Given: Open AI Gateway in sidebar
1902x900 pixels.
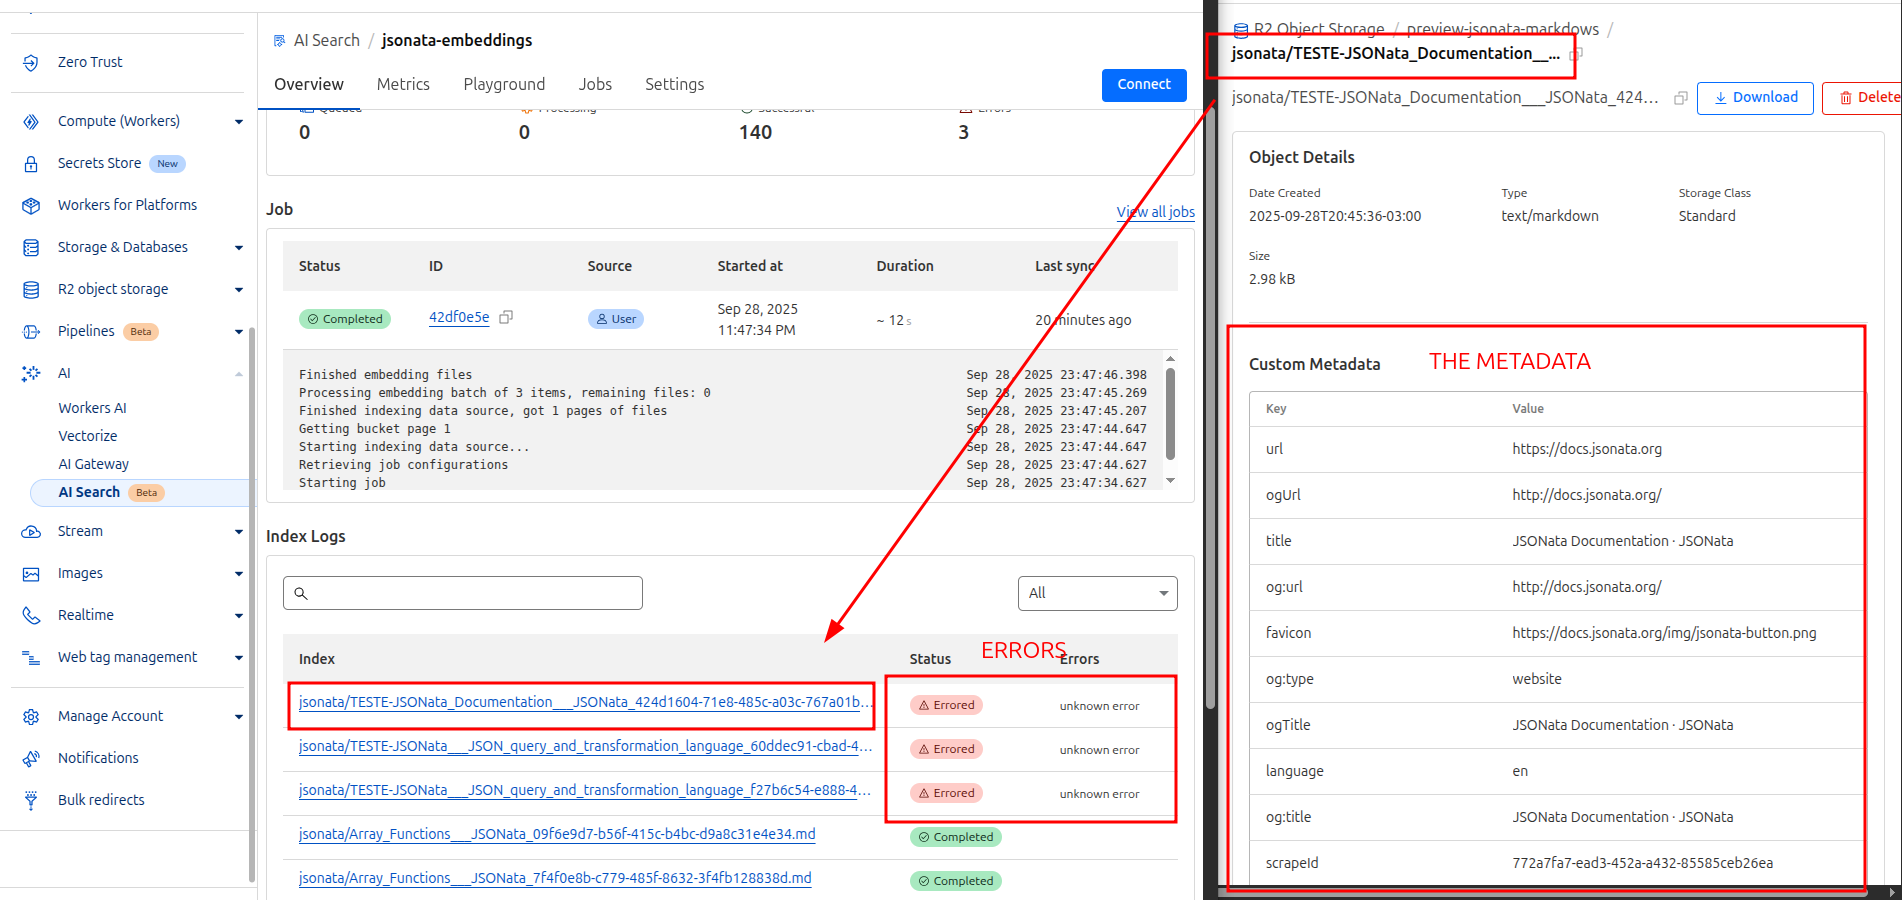Looking at the screenshot, I should pos(93,464).
